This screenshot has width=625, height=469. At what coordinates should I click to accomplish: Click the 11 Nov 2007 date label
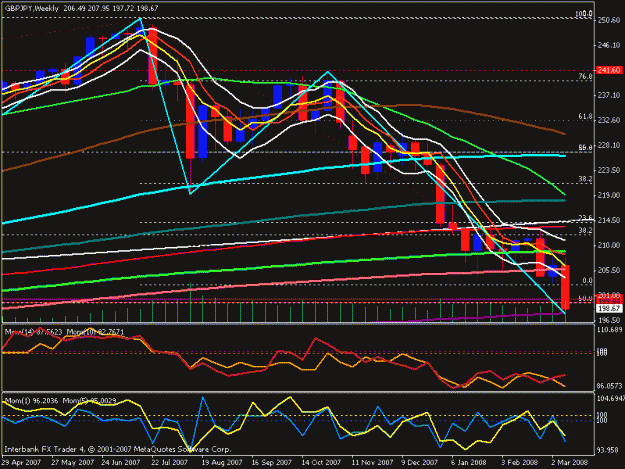[x=372, y=463]
